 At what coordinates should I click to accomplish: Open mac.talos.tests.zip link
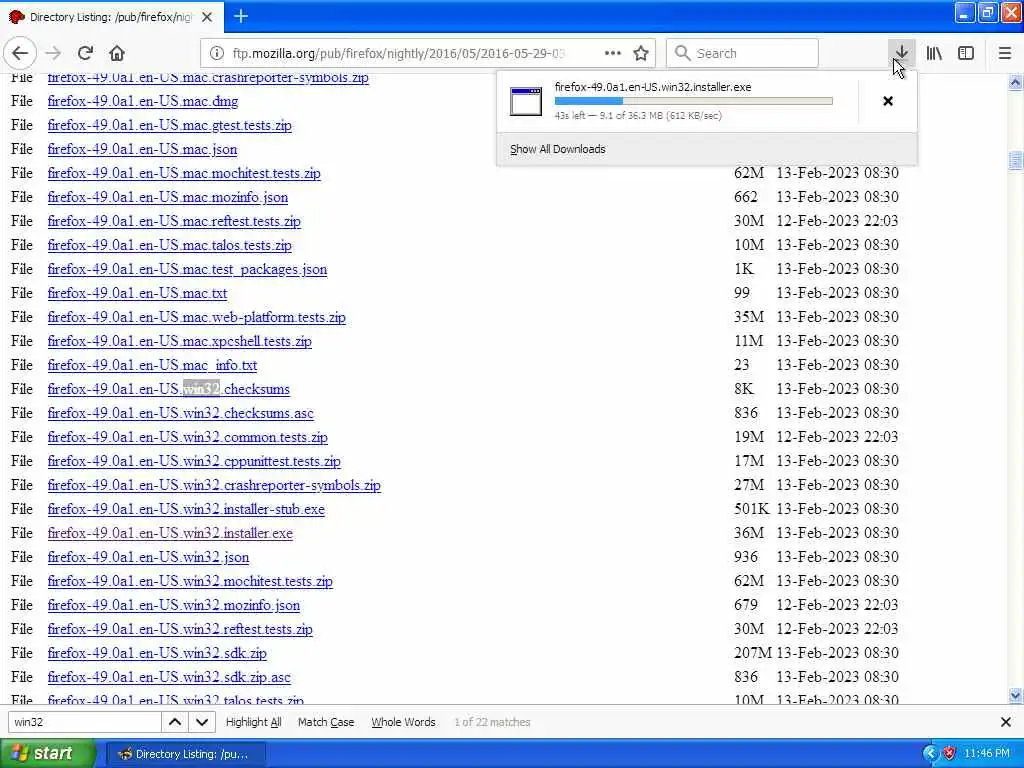pos(169,246)
